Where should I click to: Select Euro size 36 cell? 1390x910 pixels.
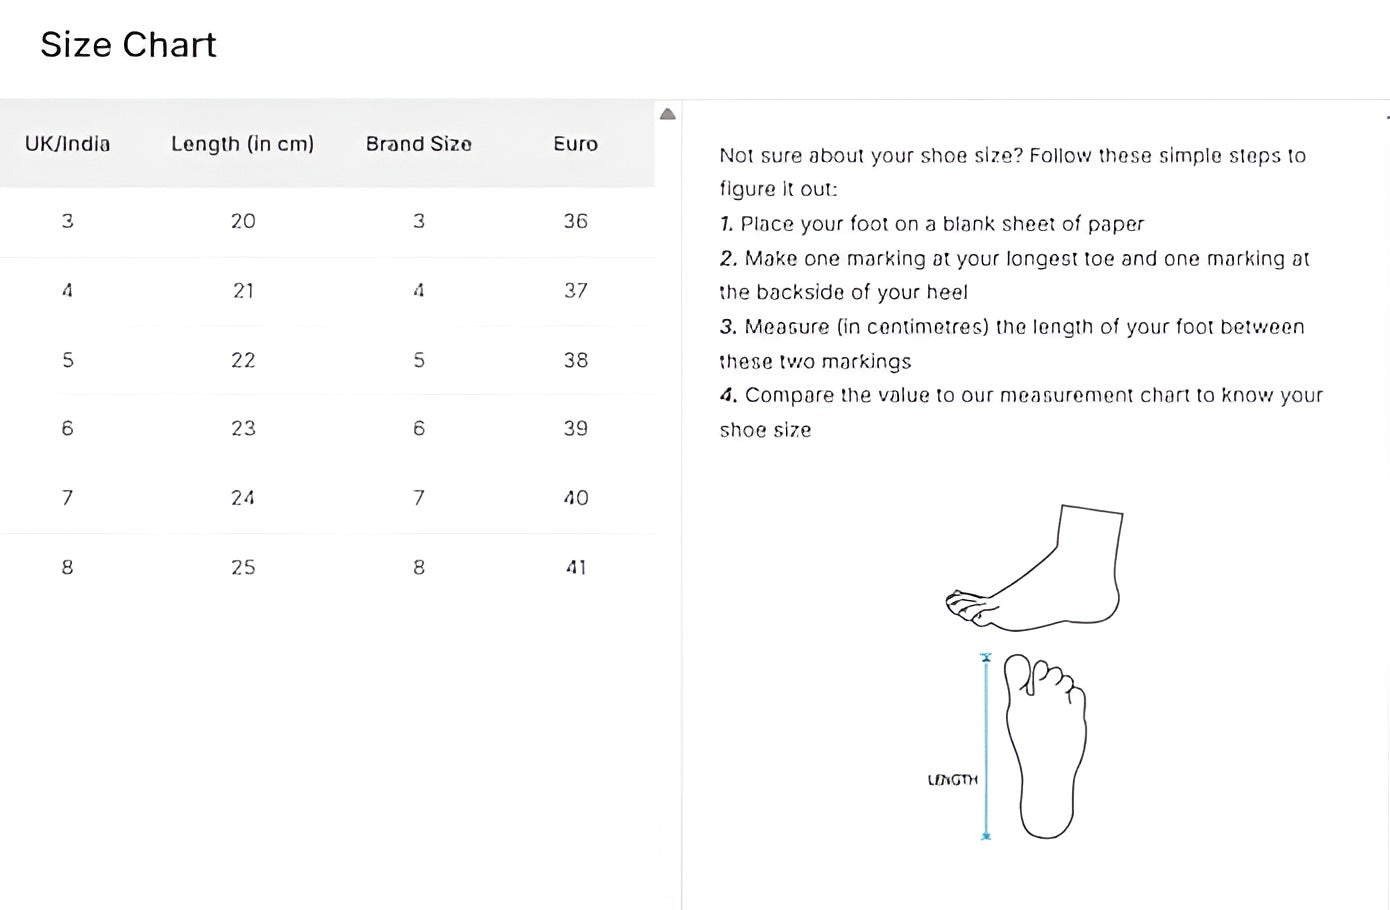(x=575, y=221)
